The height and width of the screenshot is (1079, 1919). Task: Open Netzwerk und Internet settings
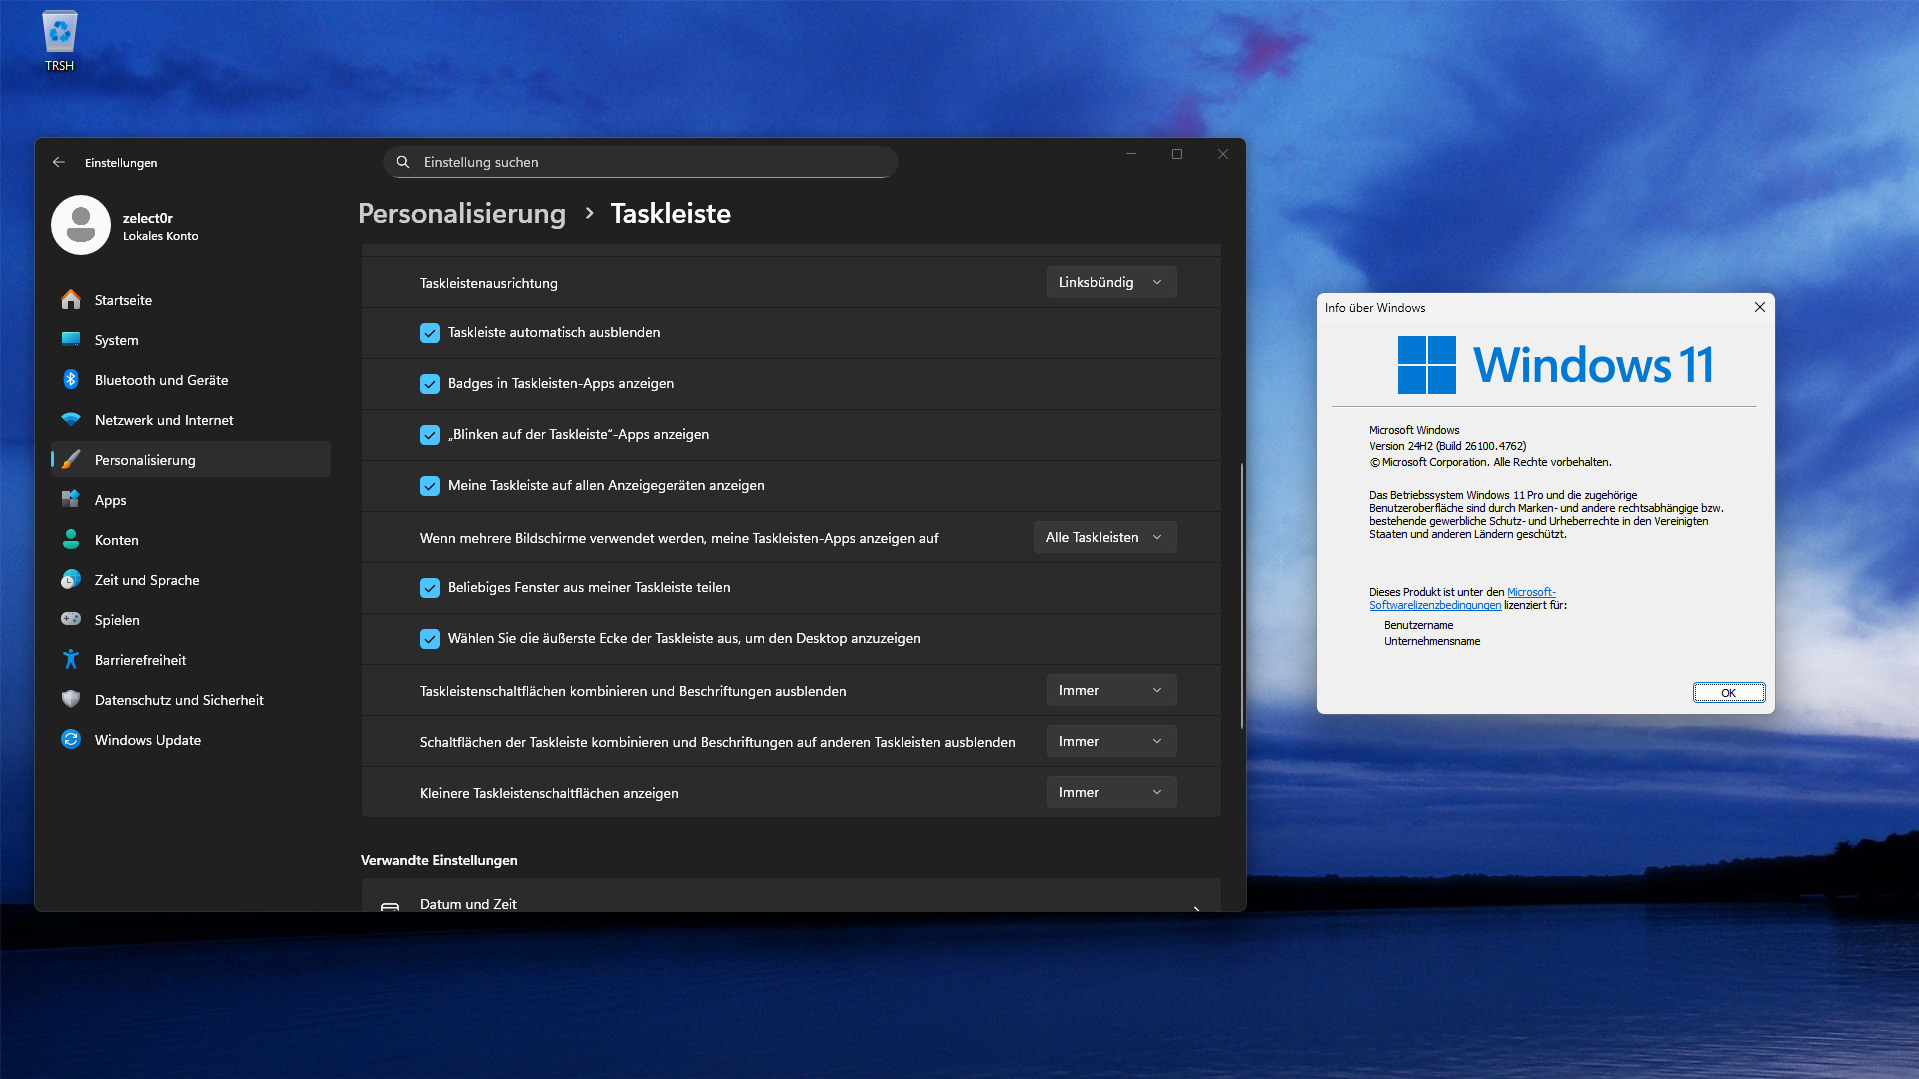191,420
